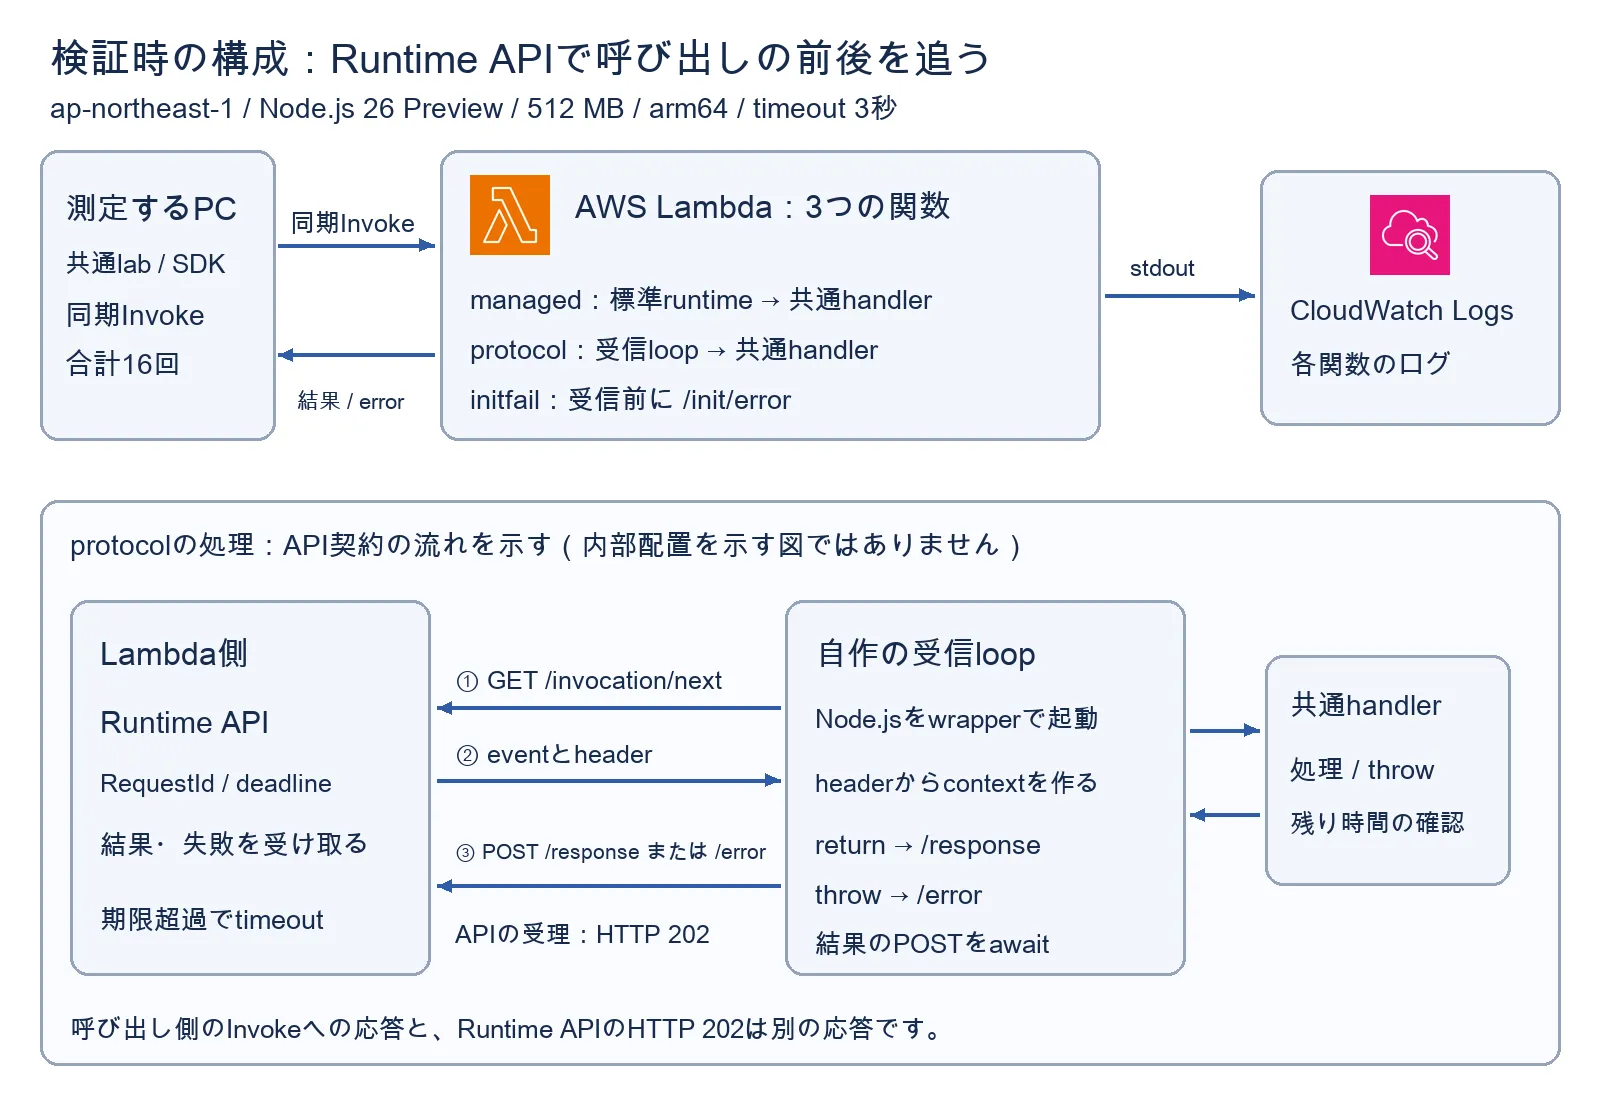Click the return → /response line
This screenshot has width=1600, height=1120.
(928, 845)
